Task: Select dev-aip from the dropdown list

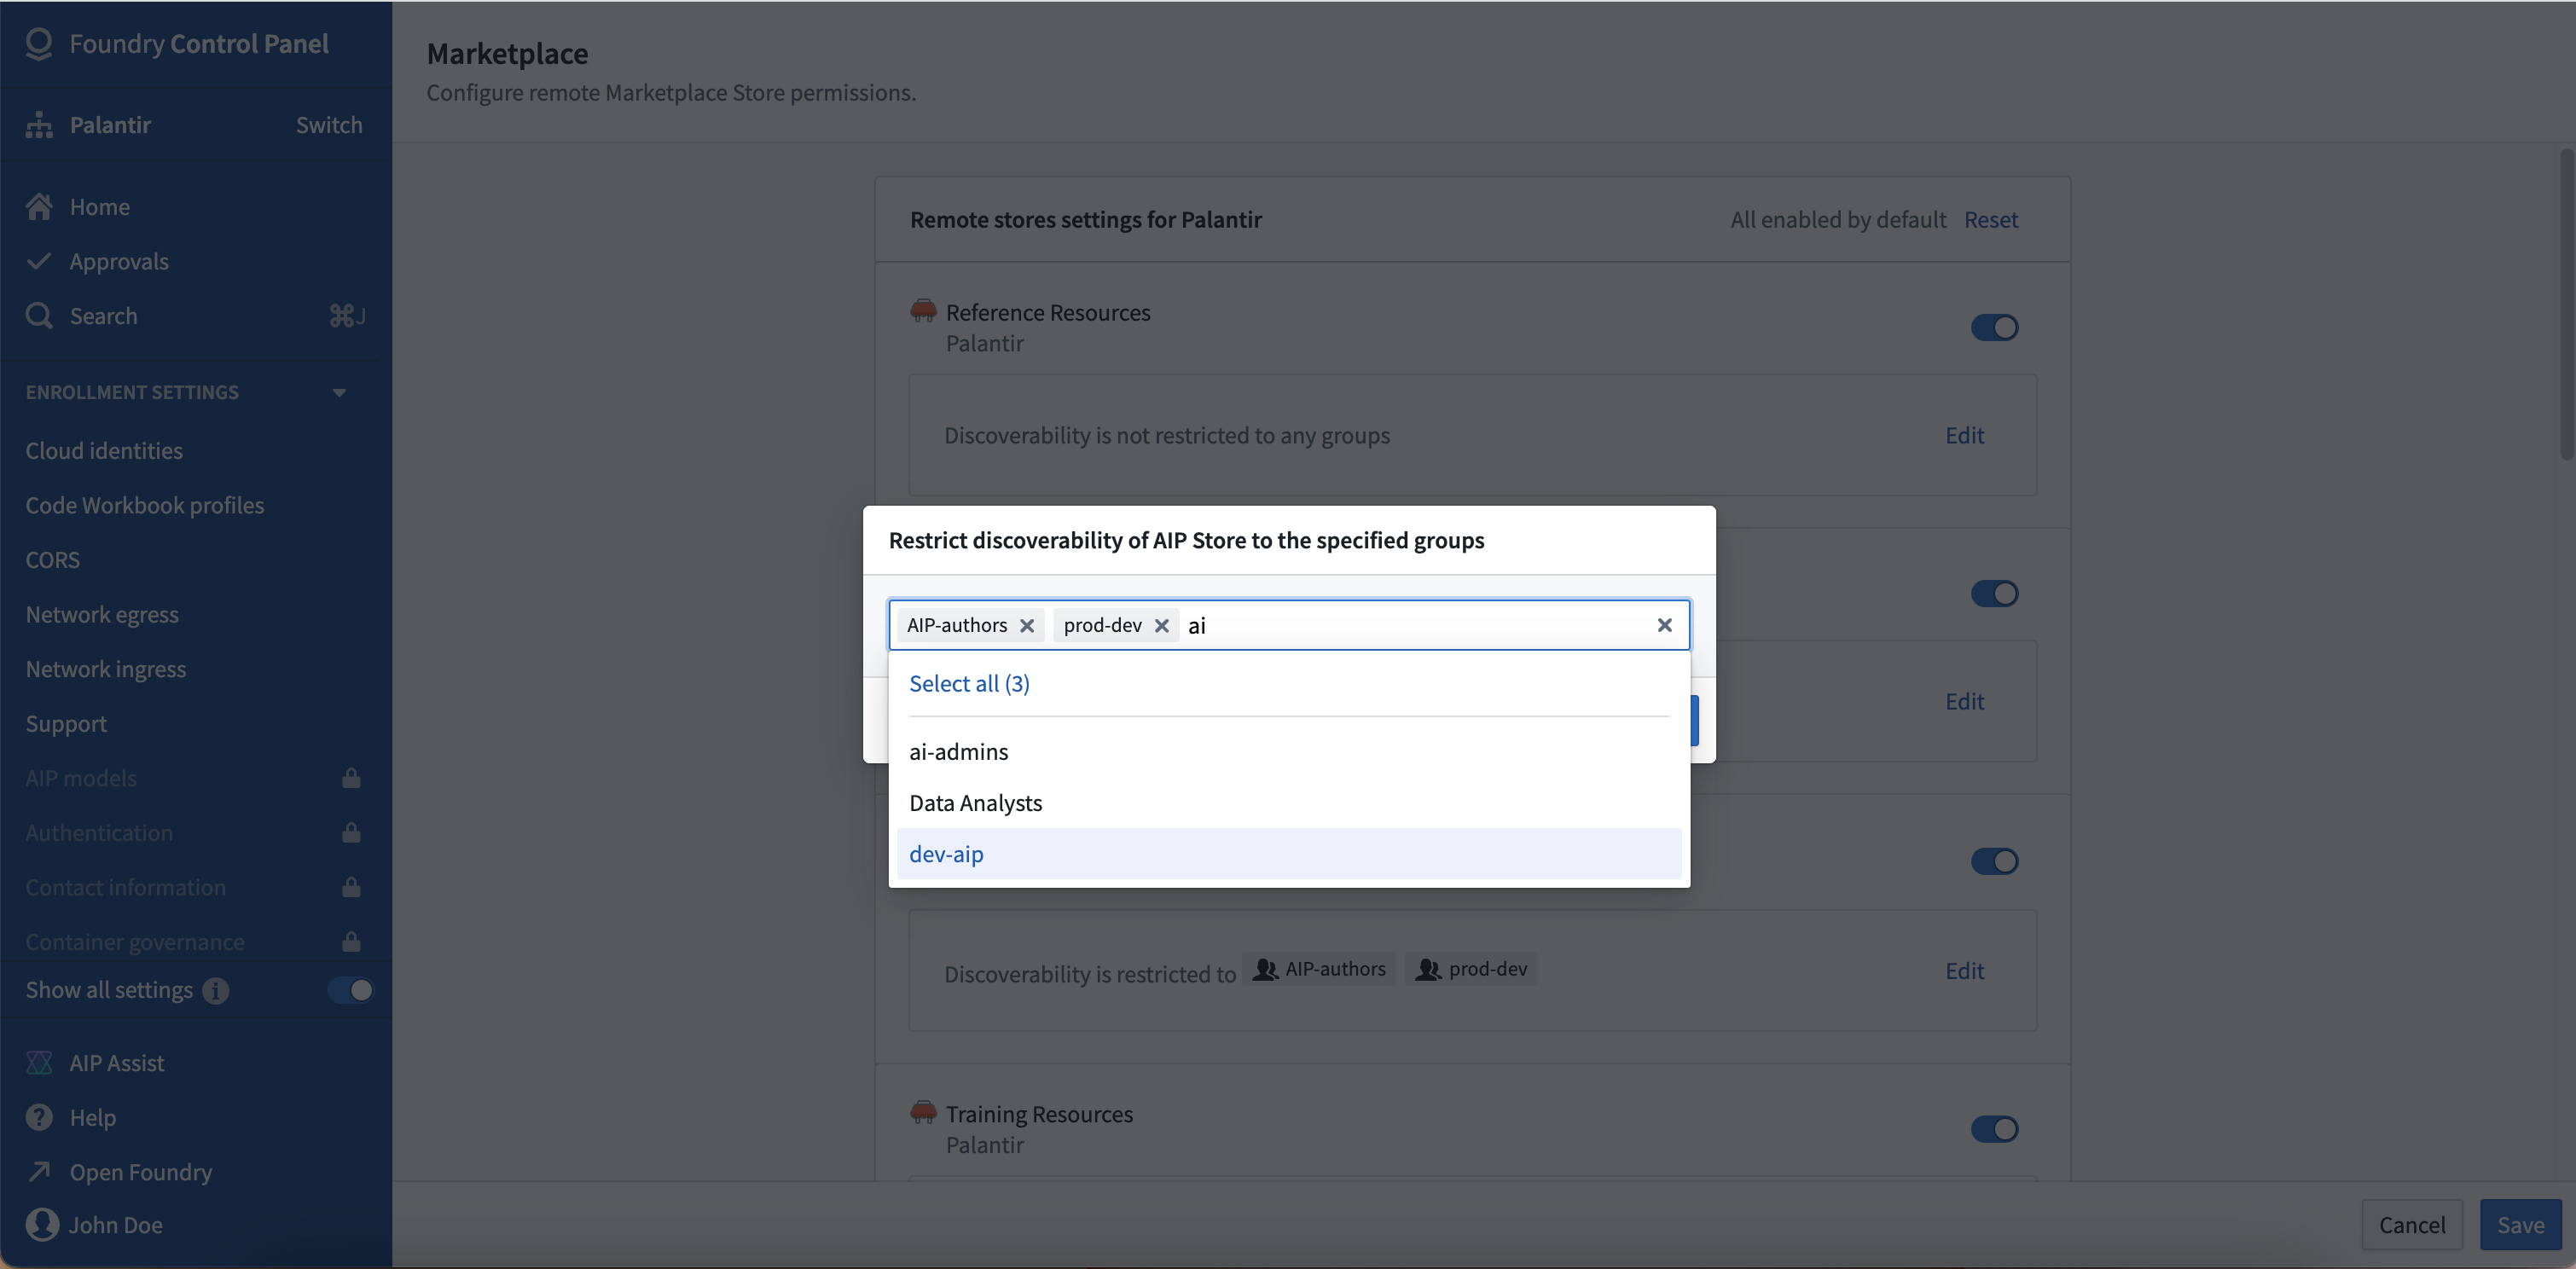Action: click(x=944, y=854)
